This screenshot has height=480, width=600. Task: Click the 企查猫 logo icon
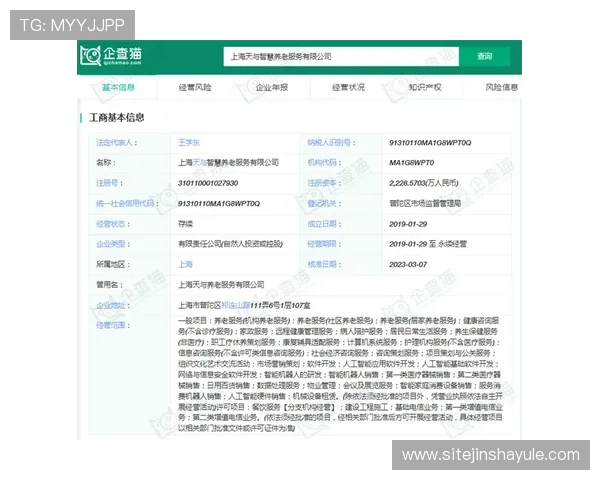click(x=111, y=56)
